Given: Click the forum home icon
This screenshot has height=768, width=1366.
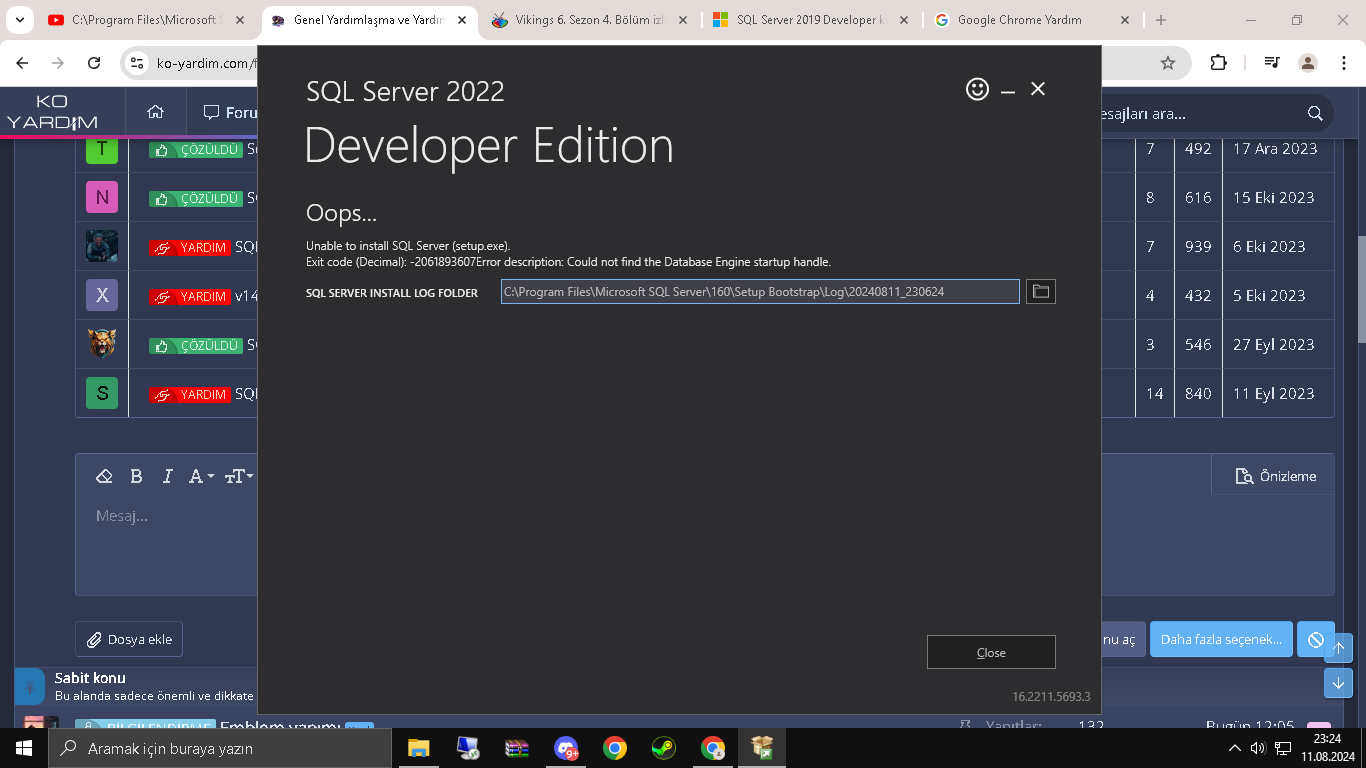Looking at the screenshot, I should click(x=155, y=112).
